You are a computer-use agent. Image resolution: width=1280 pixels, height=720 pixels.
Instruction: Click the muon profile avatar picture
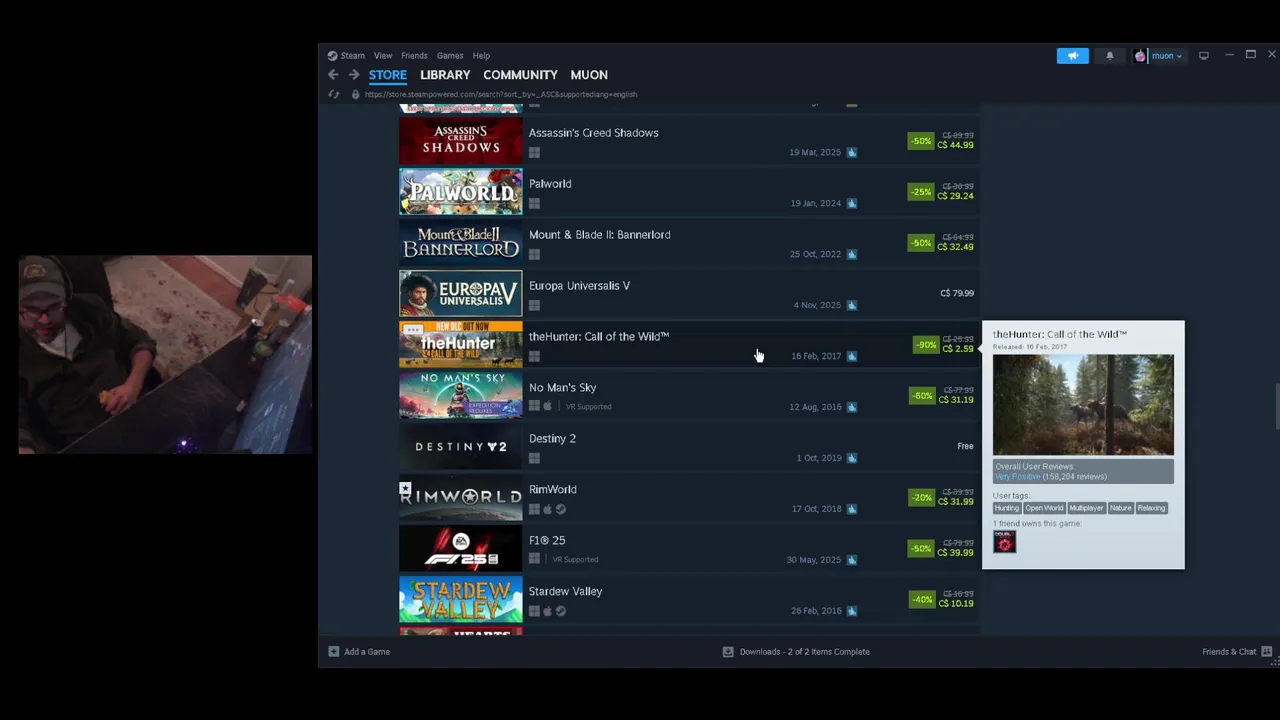pyautogui.click(x=1140, y=56)
